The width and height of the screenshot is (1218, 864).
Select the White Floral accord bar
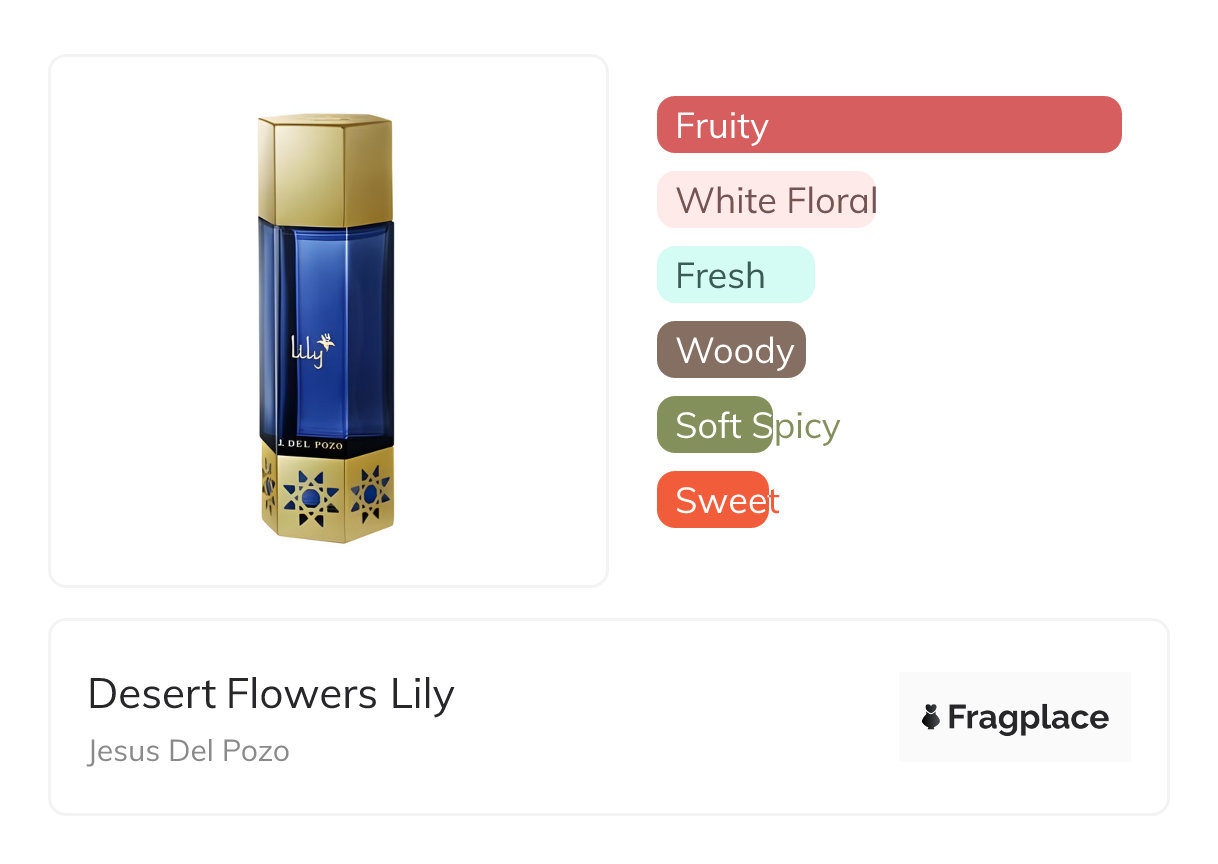point(766,200)
